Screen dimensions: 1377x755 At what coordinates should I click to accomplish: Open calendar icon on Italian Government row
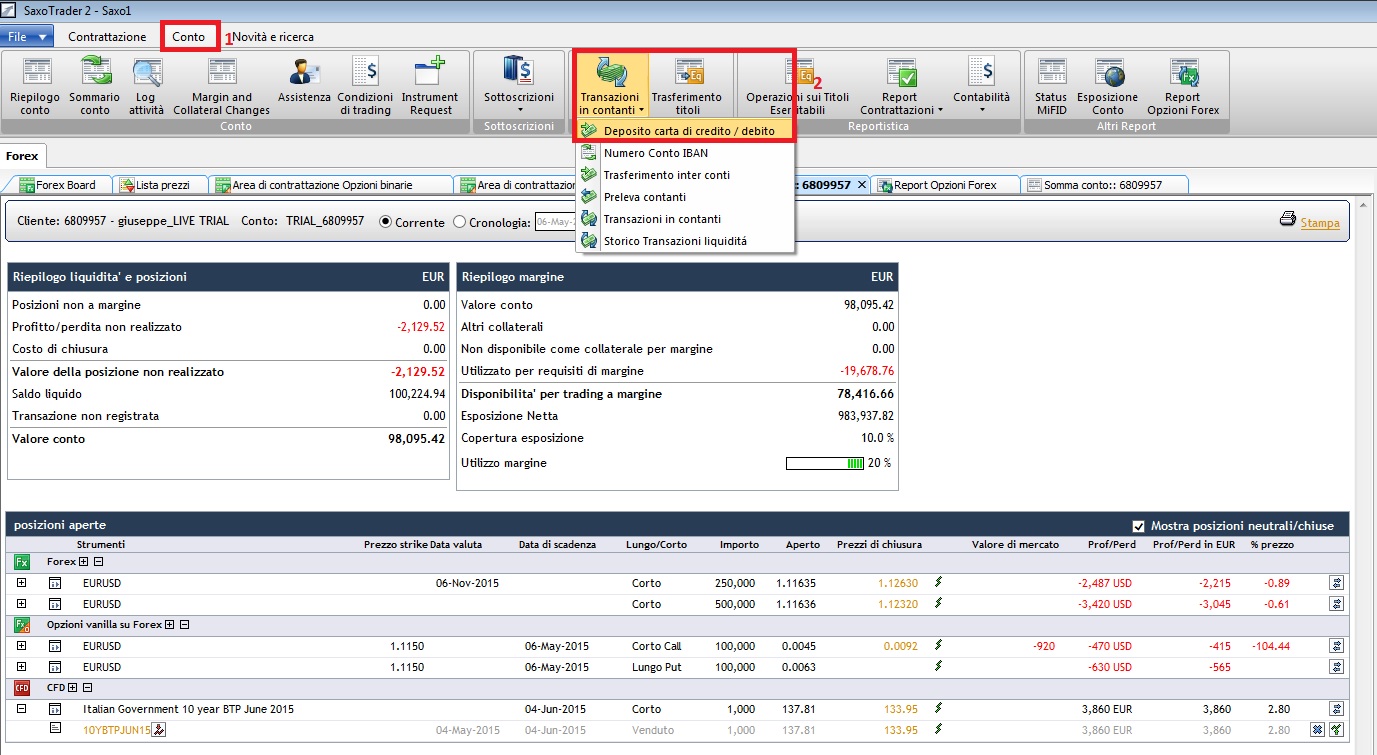56,709
